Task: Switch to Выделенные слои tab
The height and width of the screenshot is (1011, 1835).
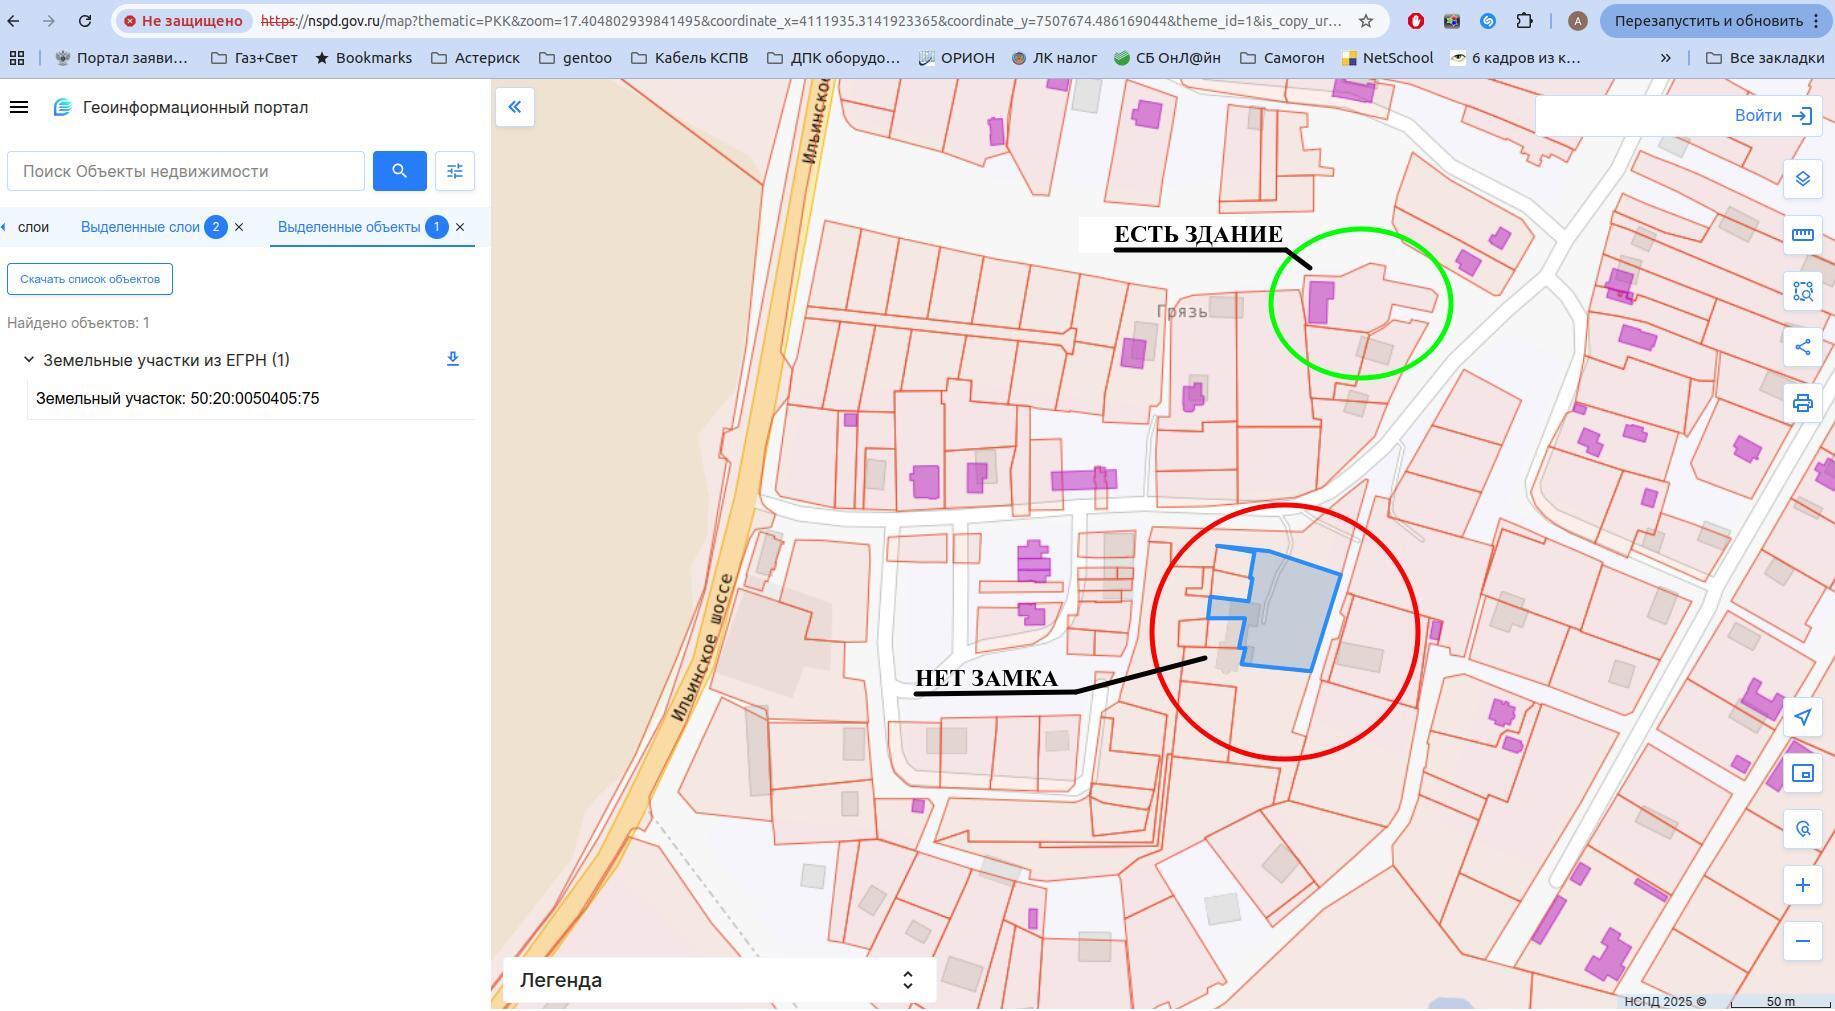Action: [x=141, y=227]
